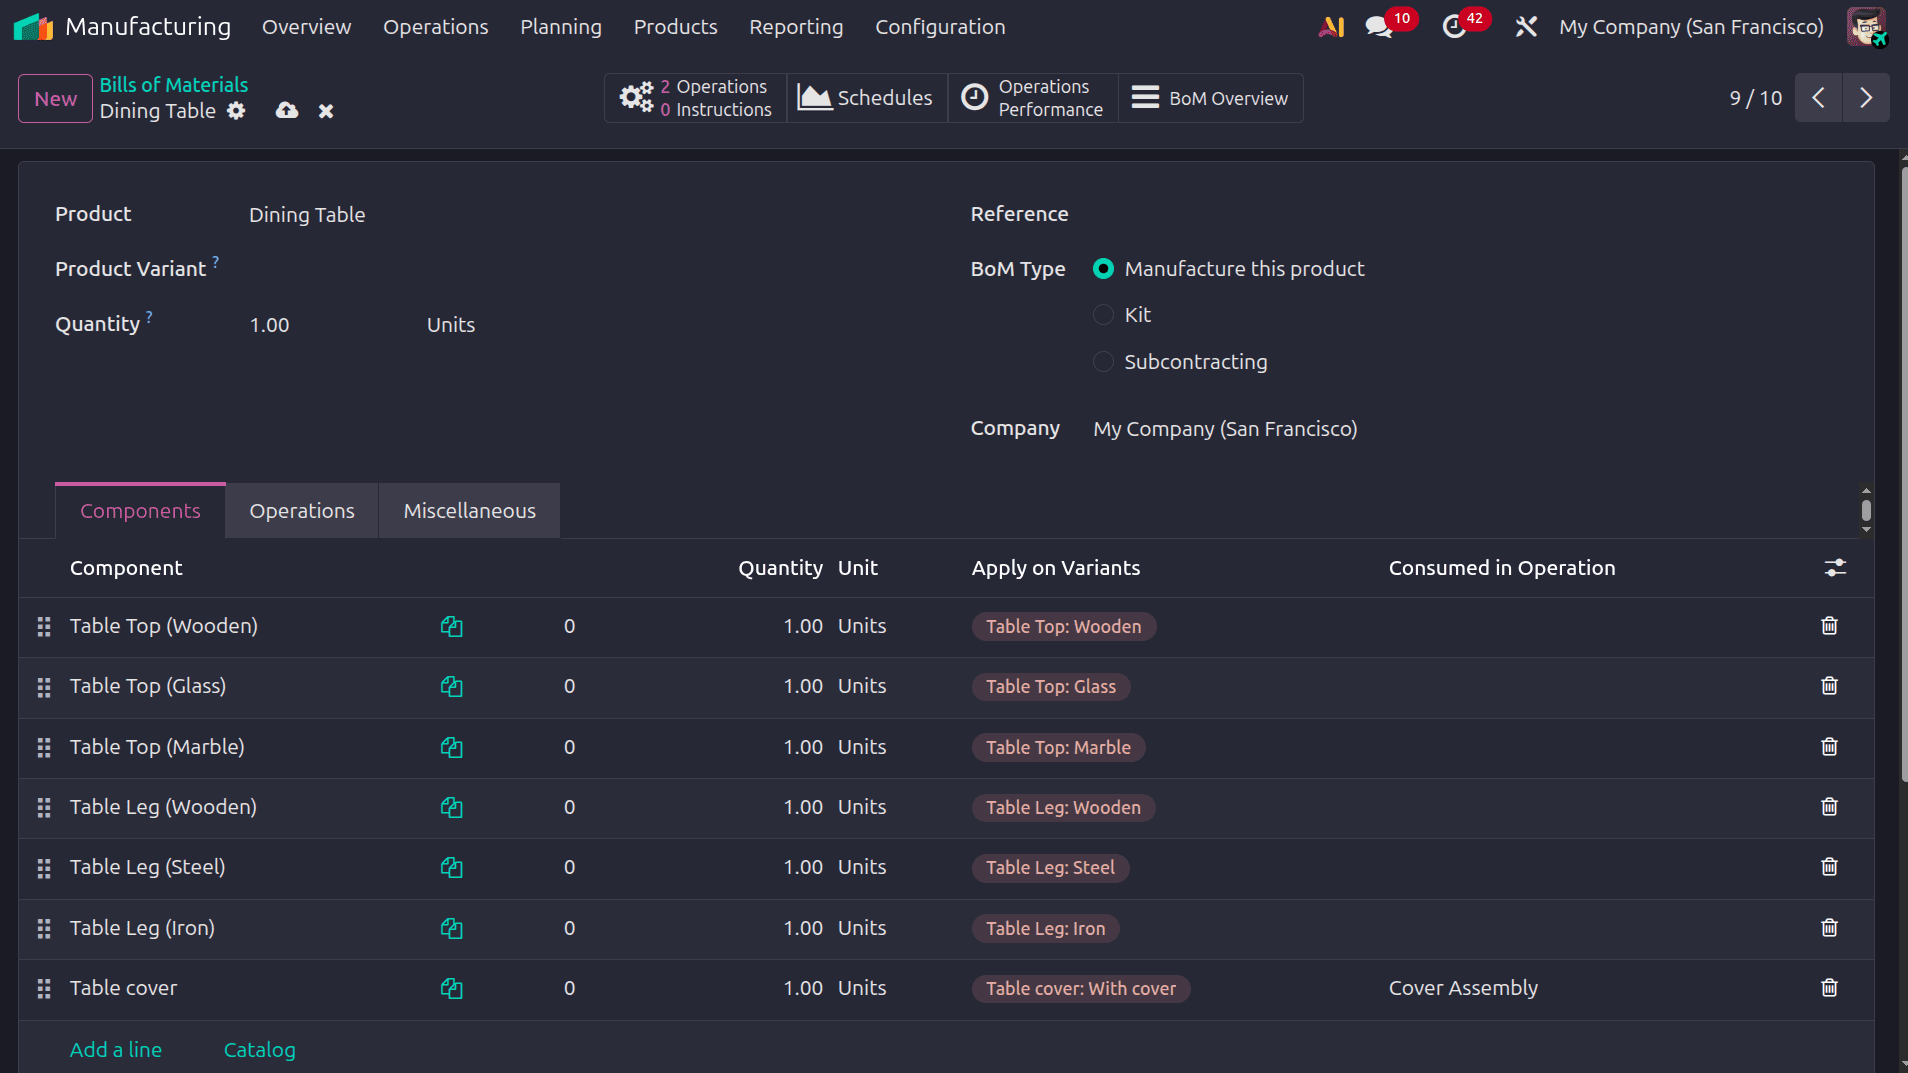Select Subcontracting BoM type
This screenshot has height=1073, width=1908.
click(x=1103, y=362)
